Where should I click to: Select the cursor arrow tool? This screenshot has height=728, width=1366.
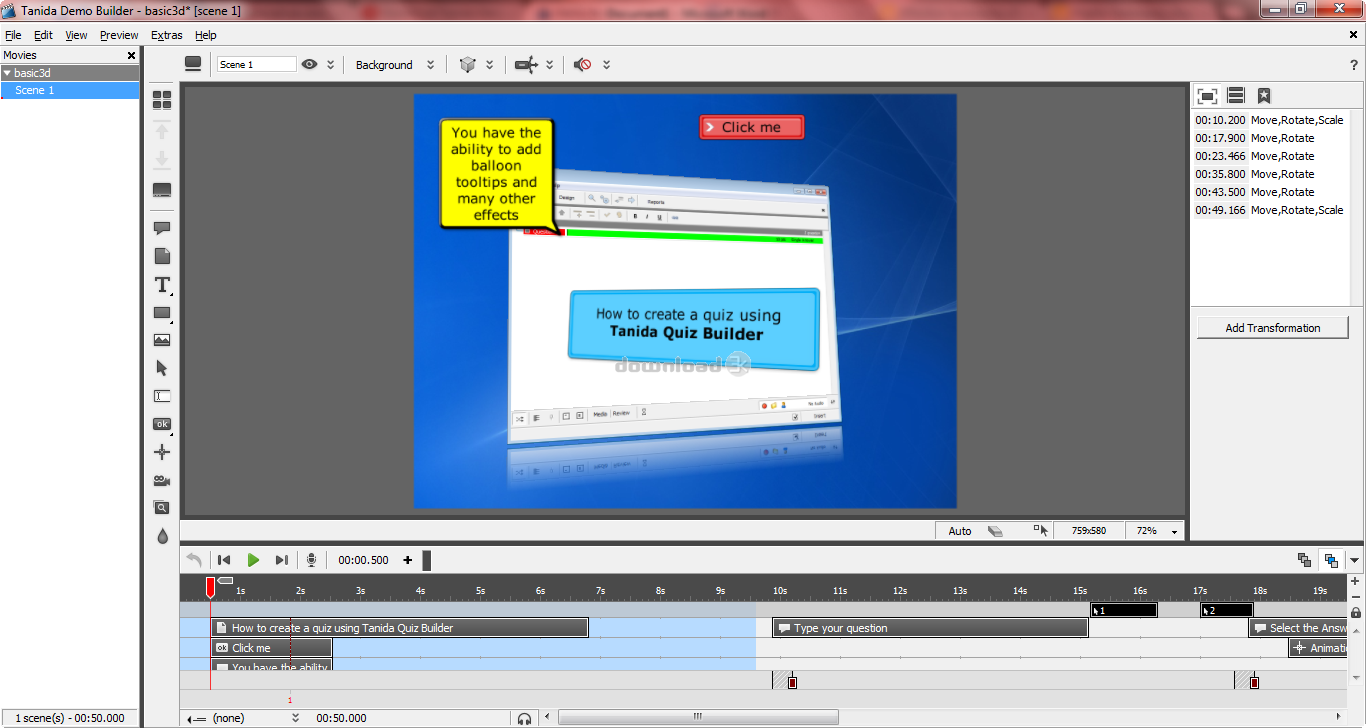162,368
